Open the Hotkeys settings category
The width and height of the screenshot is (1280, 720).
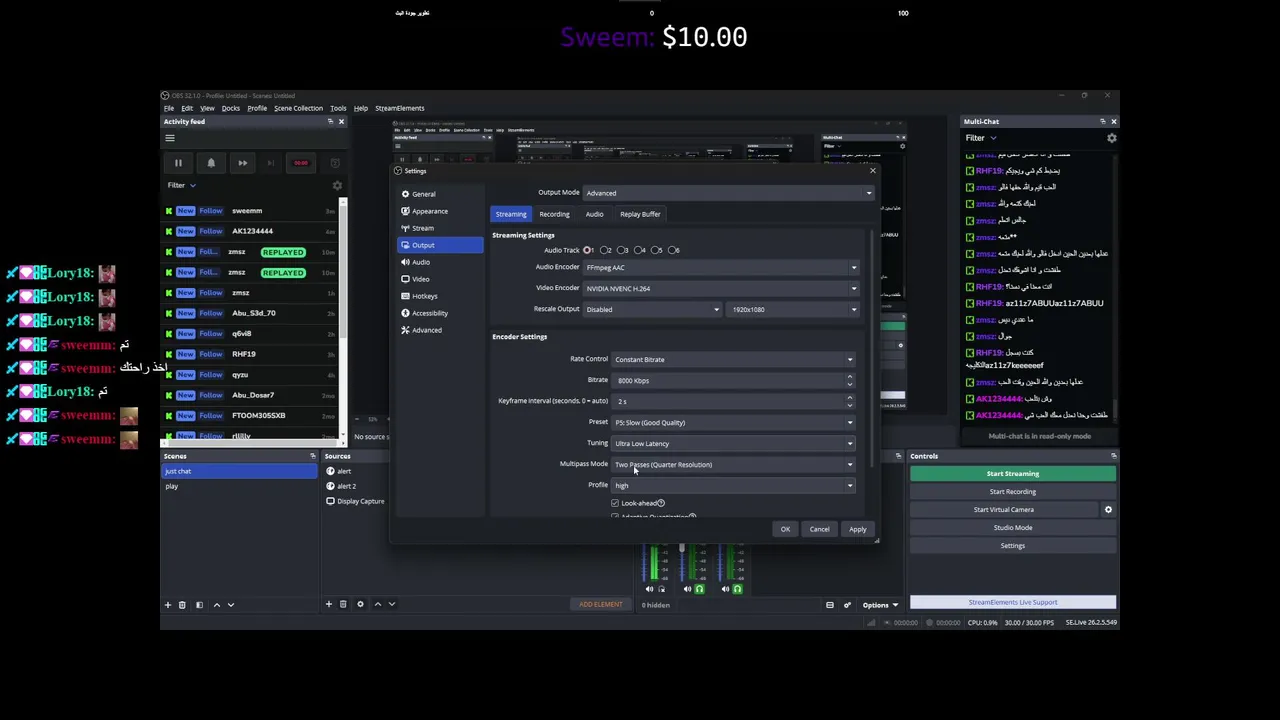point(440,296)
